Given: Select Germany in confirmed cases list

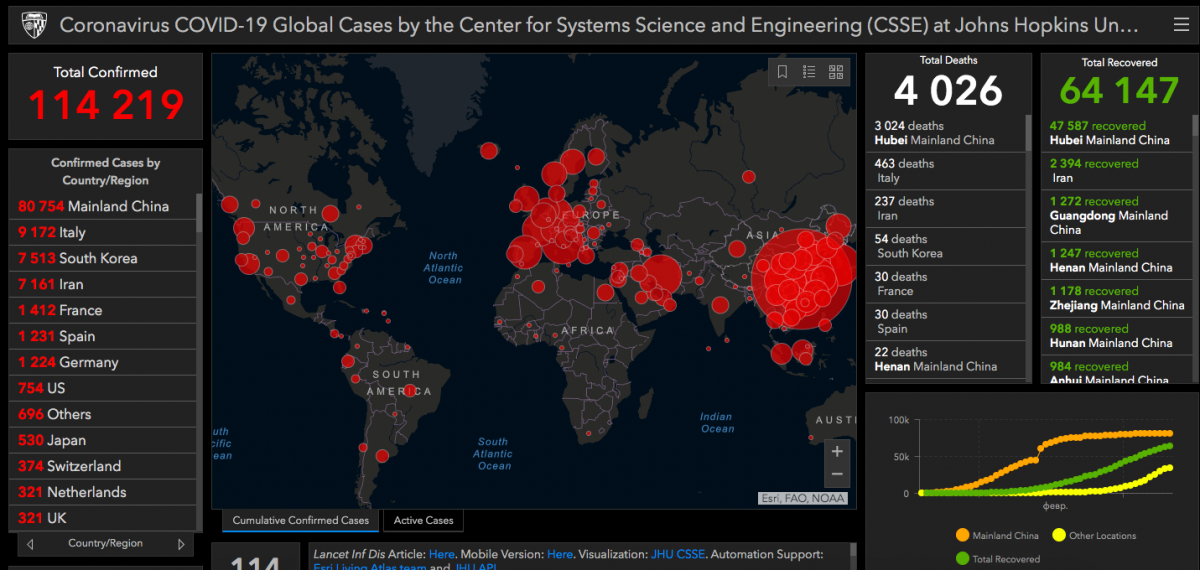Looking at the screenshot, I should pyautogui.click(x=103, y=362).
